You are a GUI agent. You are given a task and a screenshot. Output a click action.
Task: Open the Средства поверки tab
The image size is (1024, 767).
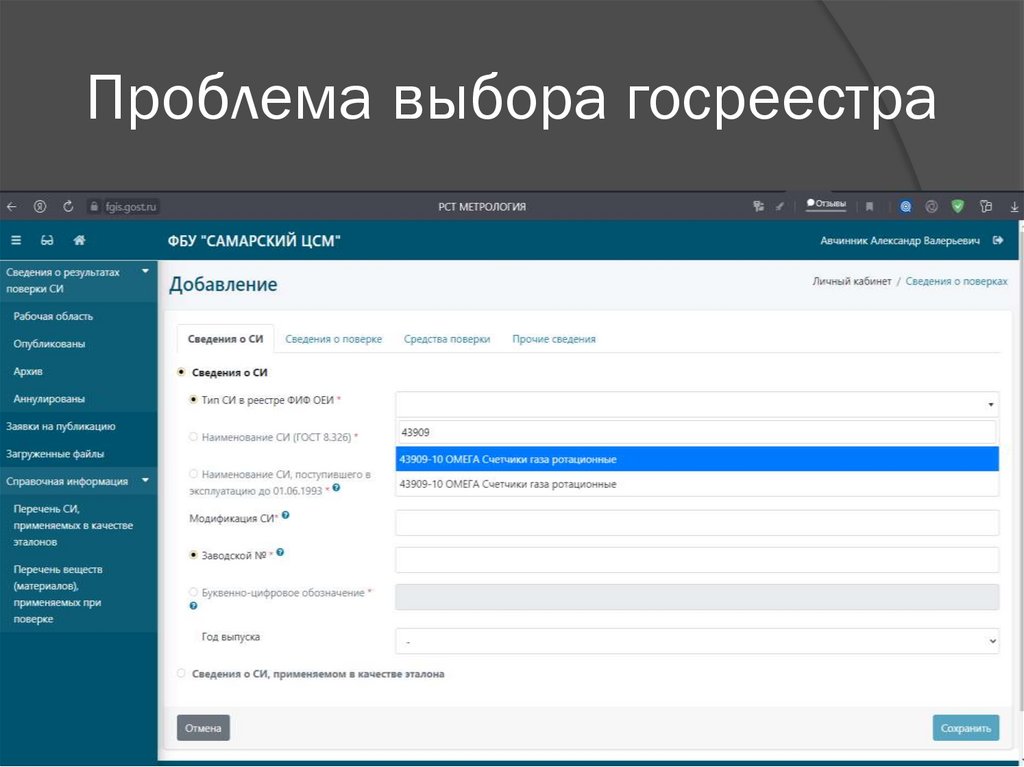[x=447, y=339]
